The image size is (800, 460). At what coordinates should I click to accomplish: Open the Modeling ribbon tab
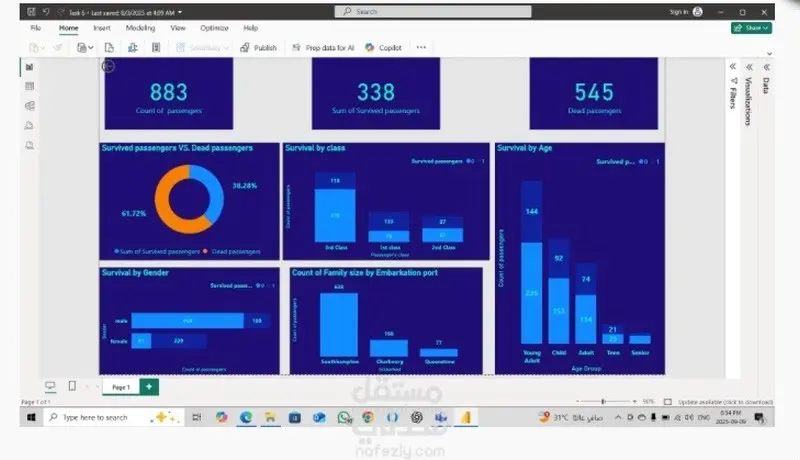140,28
